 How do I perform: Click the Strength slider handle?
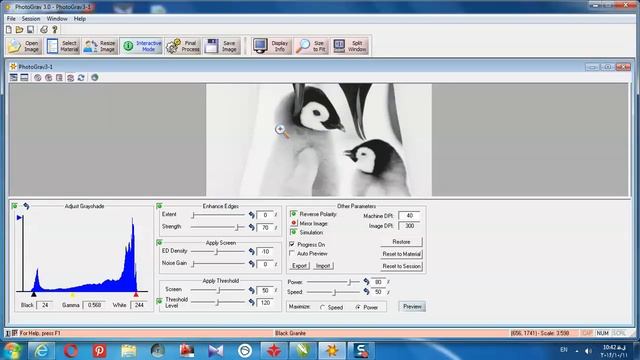coord(237,227)
